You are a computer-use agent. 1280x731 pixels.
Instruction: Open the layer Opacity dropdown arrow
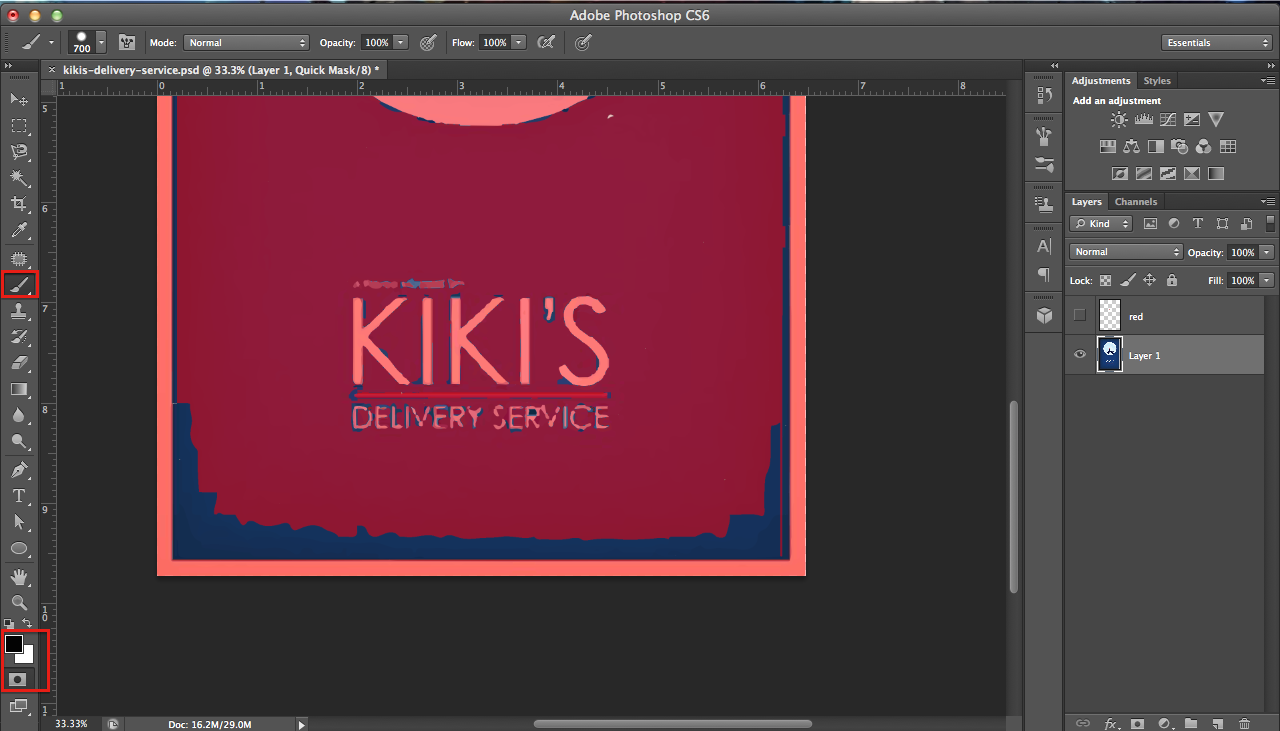tap(1267, 252)
